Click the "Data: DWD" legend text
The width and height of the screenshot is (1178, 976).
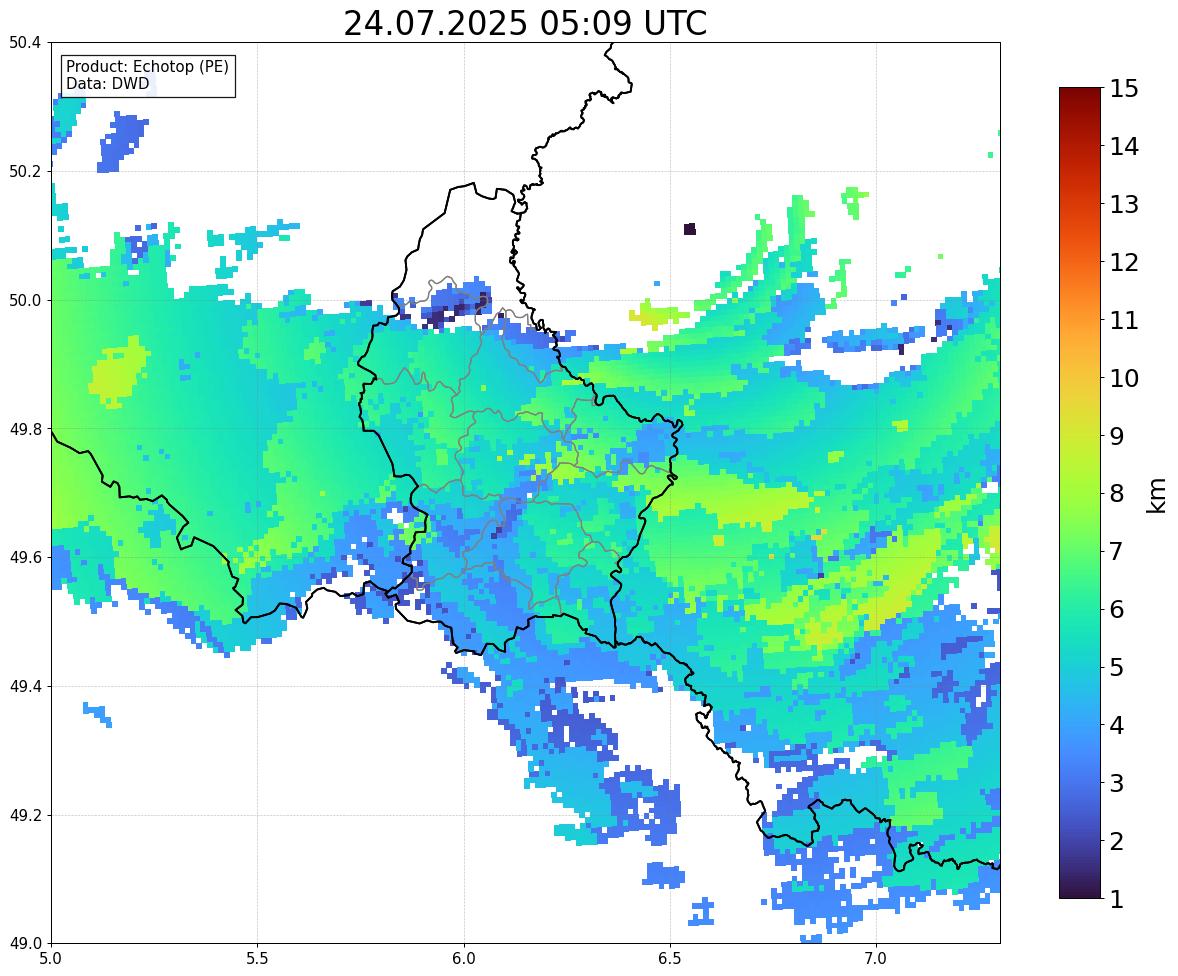(107, 83)
